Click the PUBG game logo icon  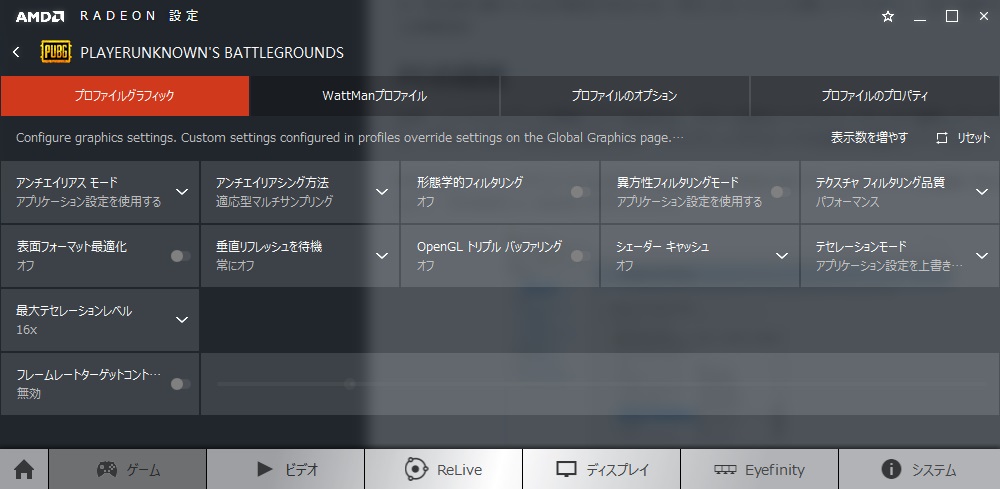56,52
